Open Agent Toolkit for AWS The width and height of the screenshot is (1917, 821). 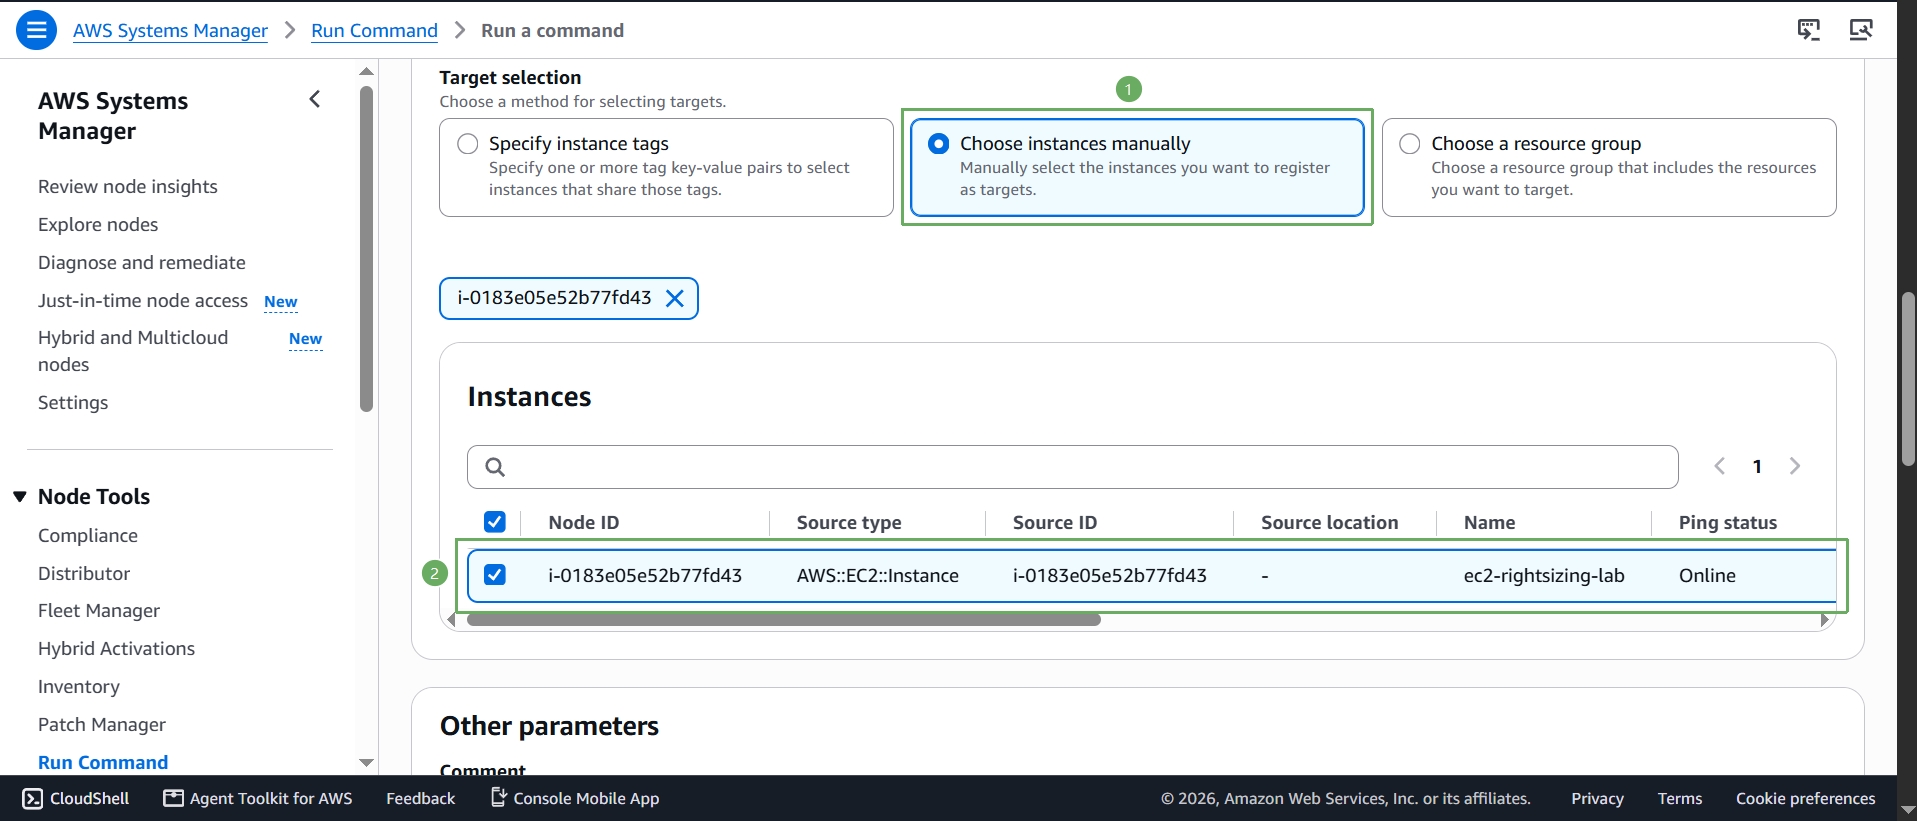[258, 798]
